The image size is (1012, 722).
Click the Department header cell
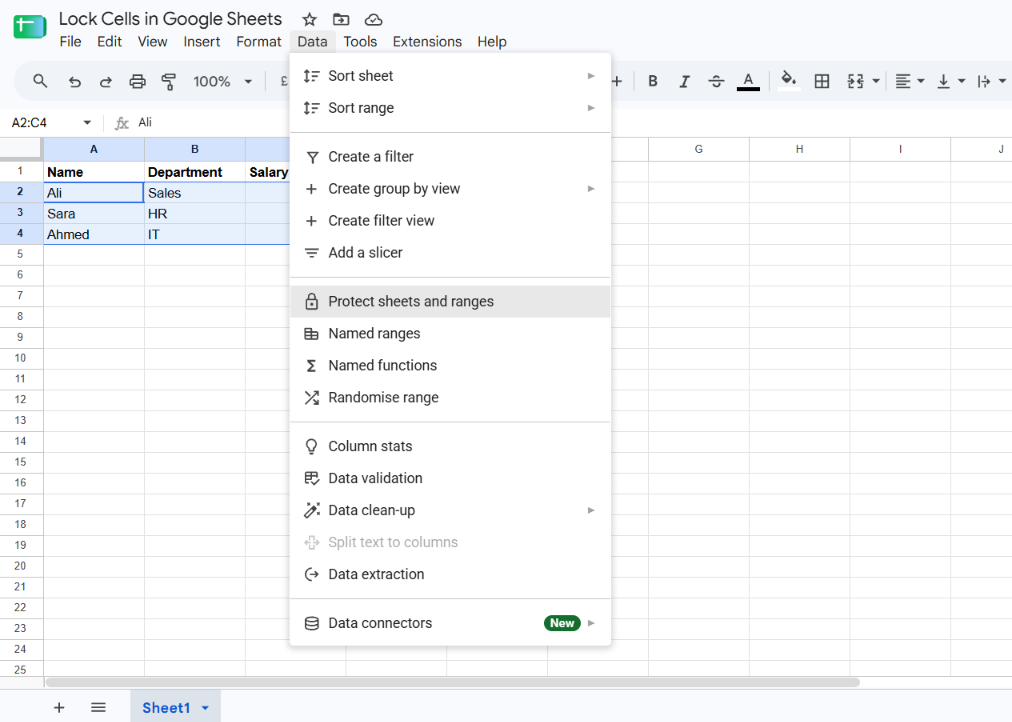point(194,172)
